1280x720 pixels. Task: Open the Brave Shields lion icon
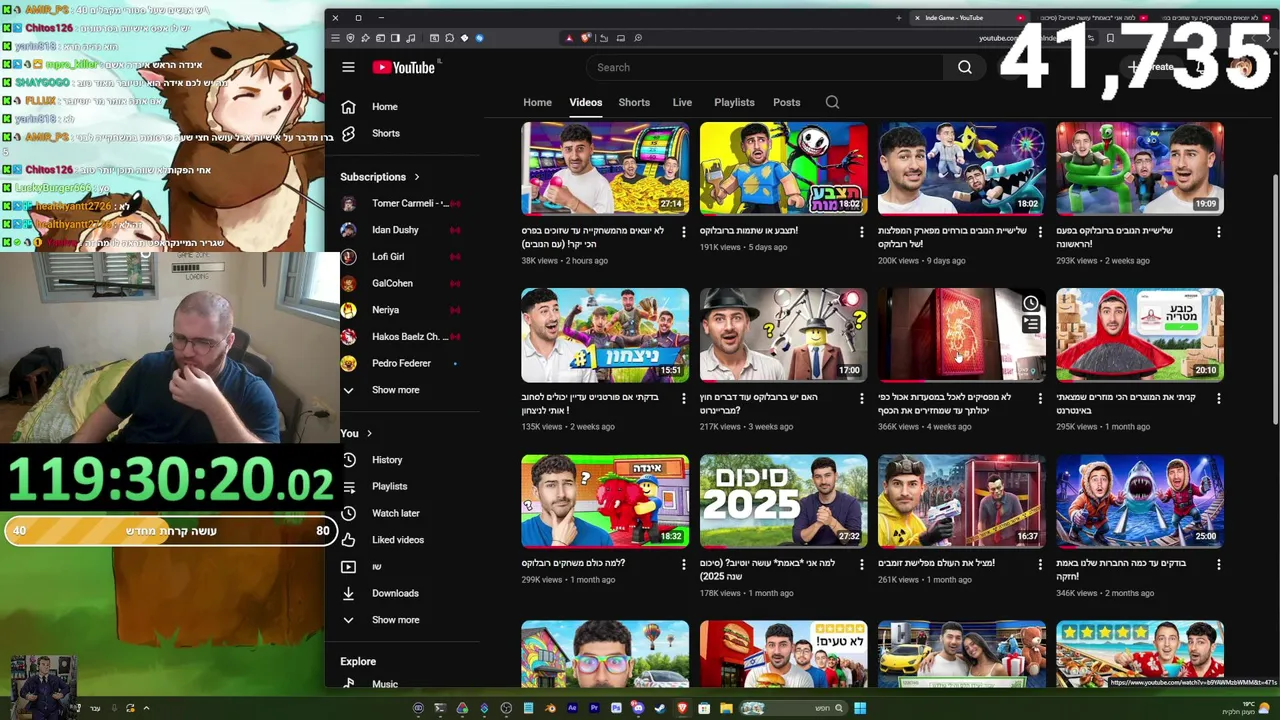pyautogui.click(x=585, y=38)
